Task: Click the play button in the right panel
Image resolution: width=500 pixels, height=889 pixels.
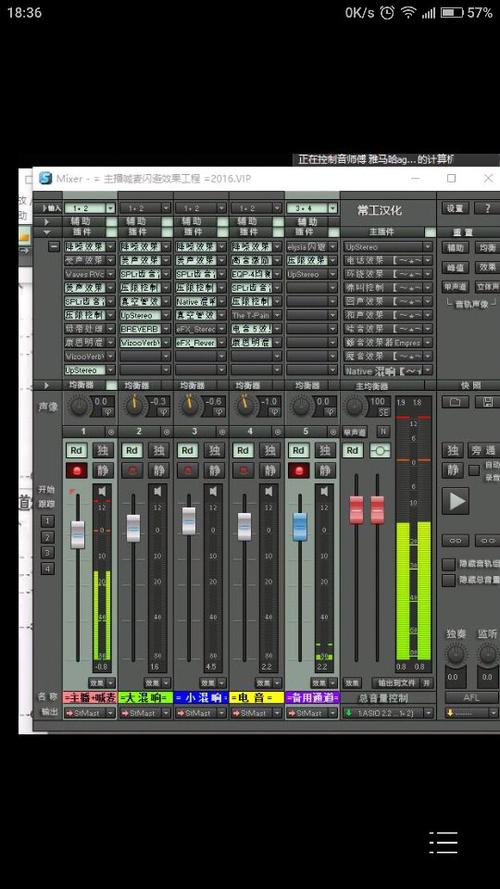Action: tap(455, 501)
